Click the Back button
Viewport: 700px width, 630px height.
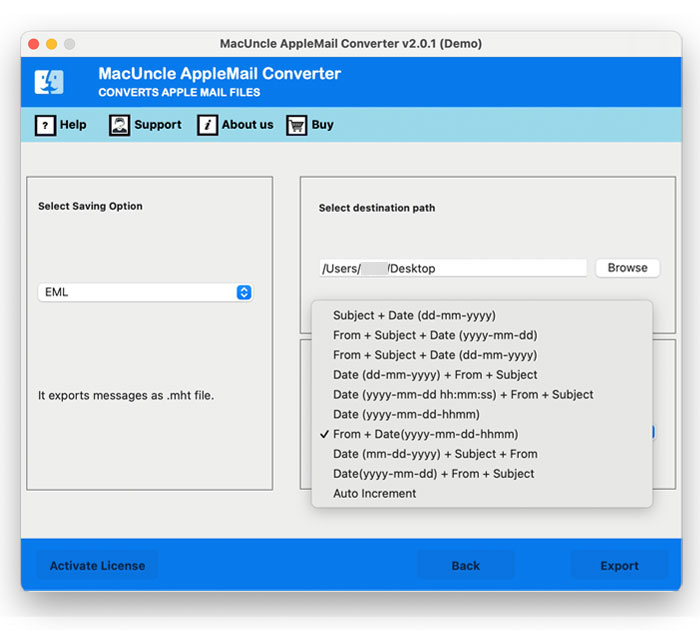click(466, 566)
